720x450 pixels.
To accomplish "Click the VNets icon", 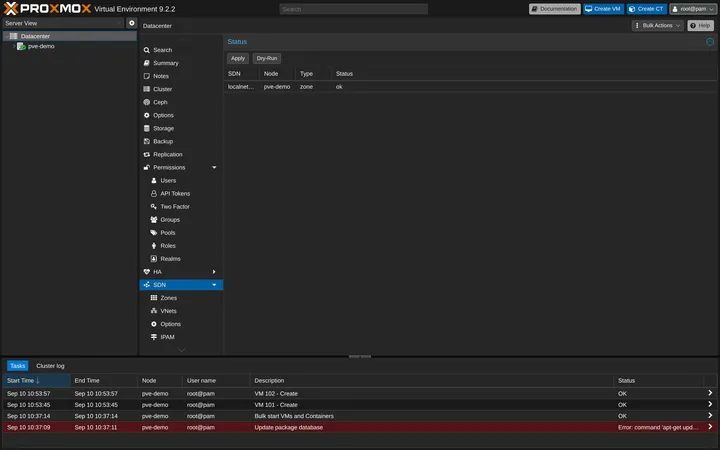I will pos(154,311).
